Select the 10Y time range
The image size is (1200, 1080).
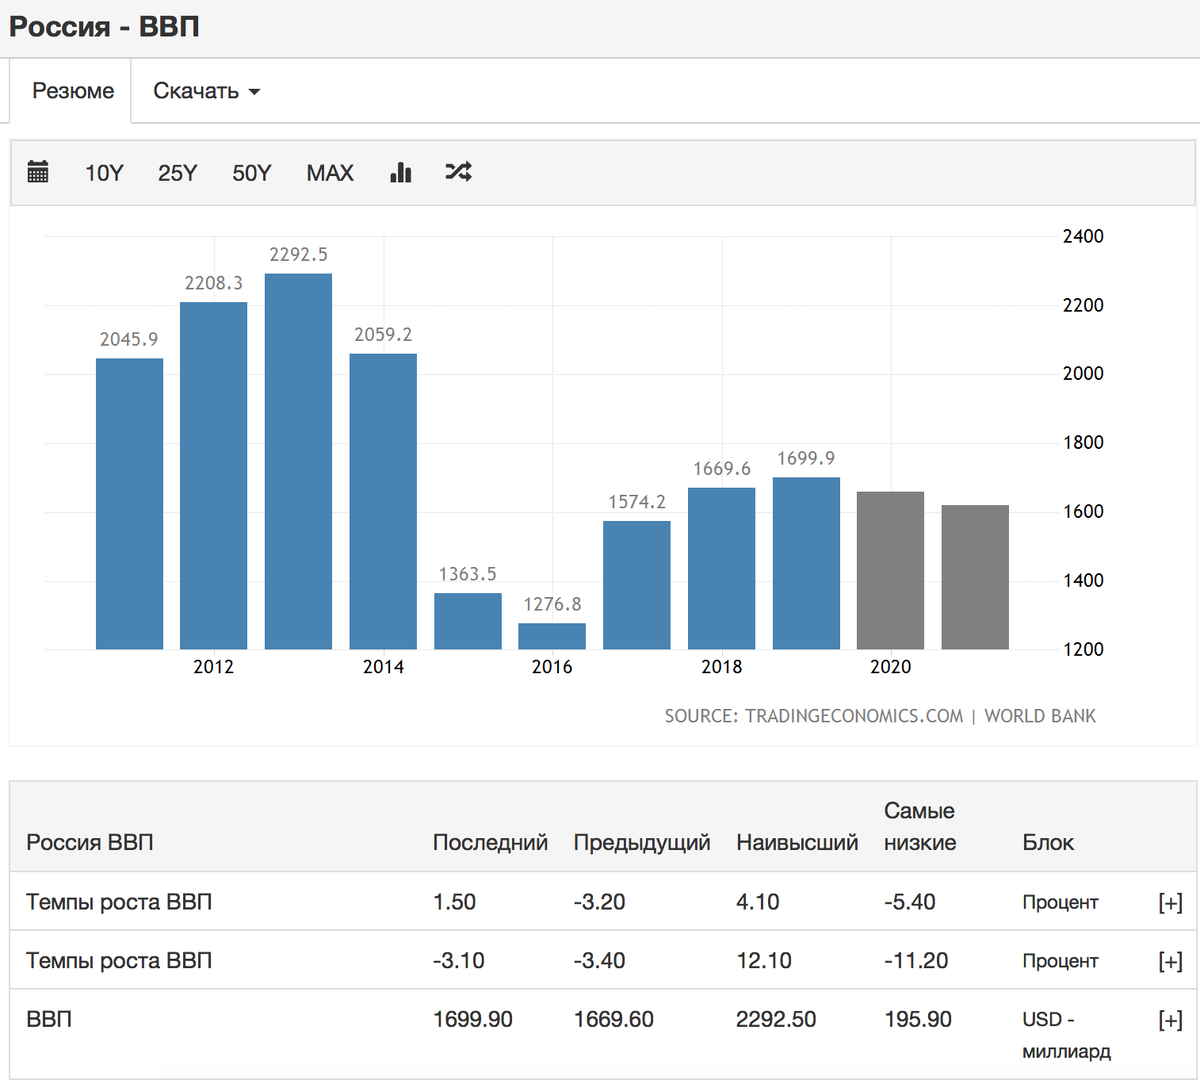point(104,173)
